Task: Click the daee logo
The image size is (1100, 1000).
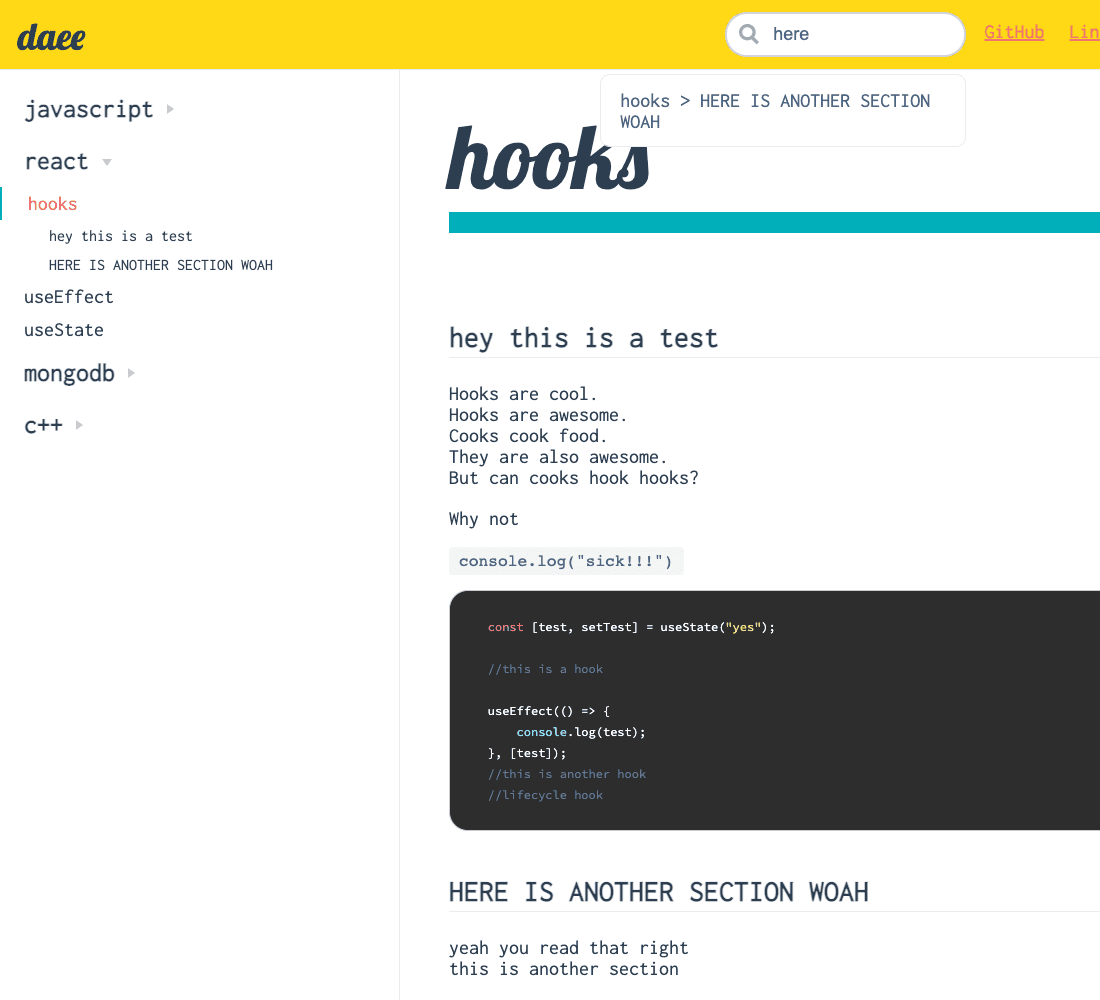Action: (51, 37)
